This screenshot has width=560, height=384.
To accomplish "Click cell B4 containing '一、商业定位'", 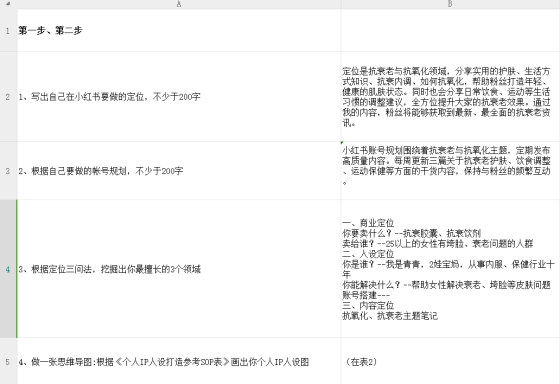I will point(450,269).
